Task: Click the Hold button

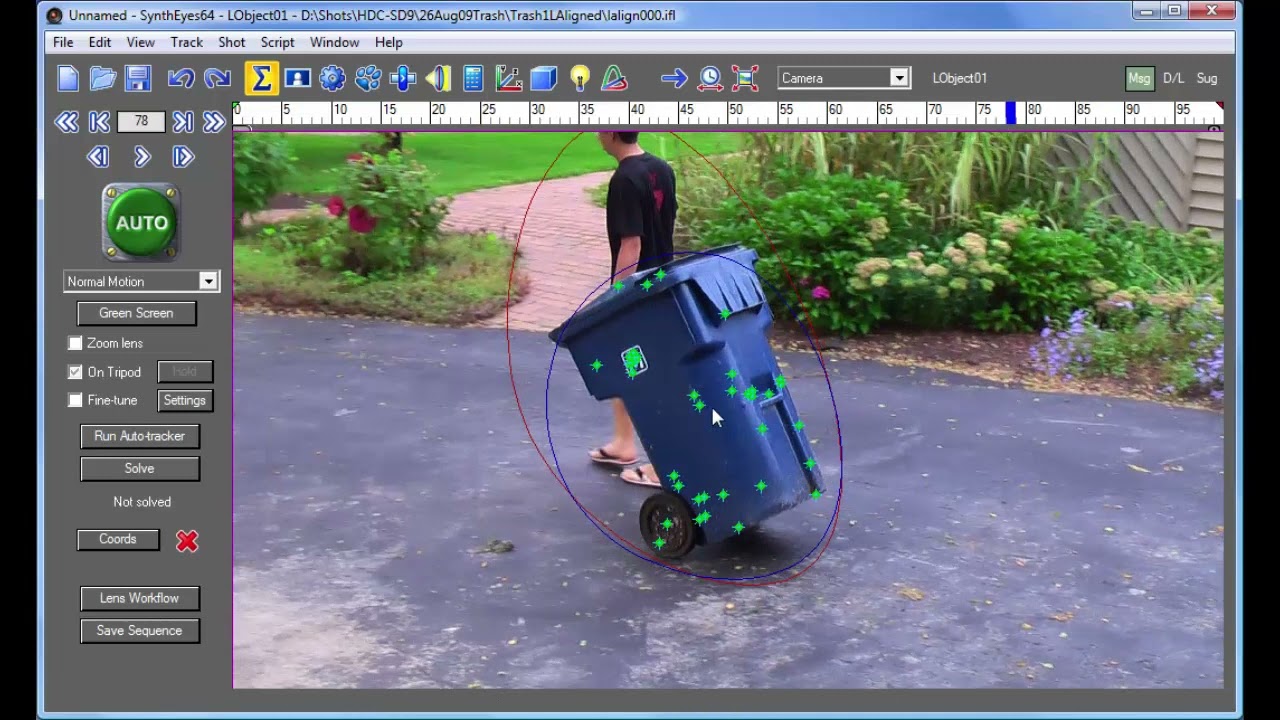Action: pos(185,372)
